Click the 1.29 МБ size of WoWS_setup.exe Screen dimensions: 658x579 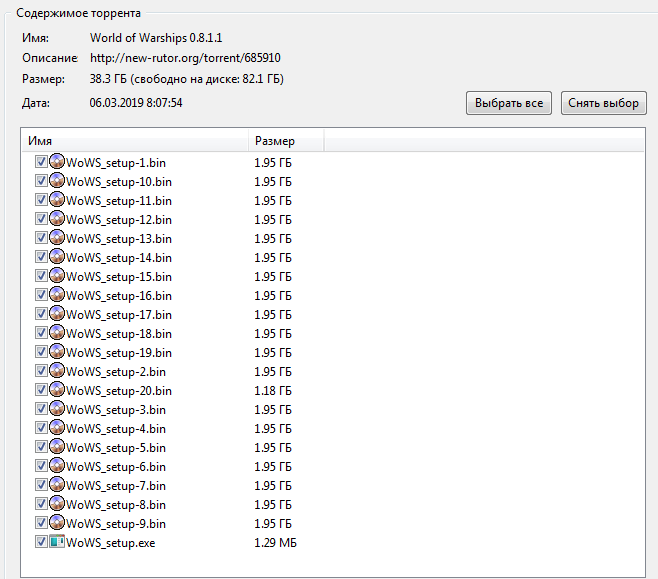pyautogui.click(x=275, y=542)
